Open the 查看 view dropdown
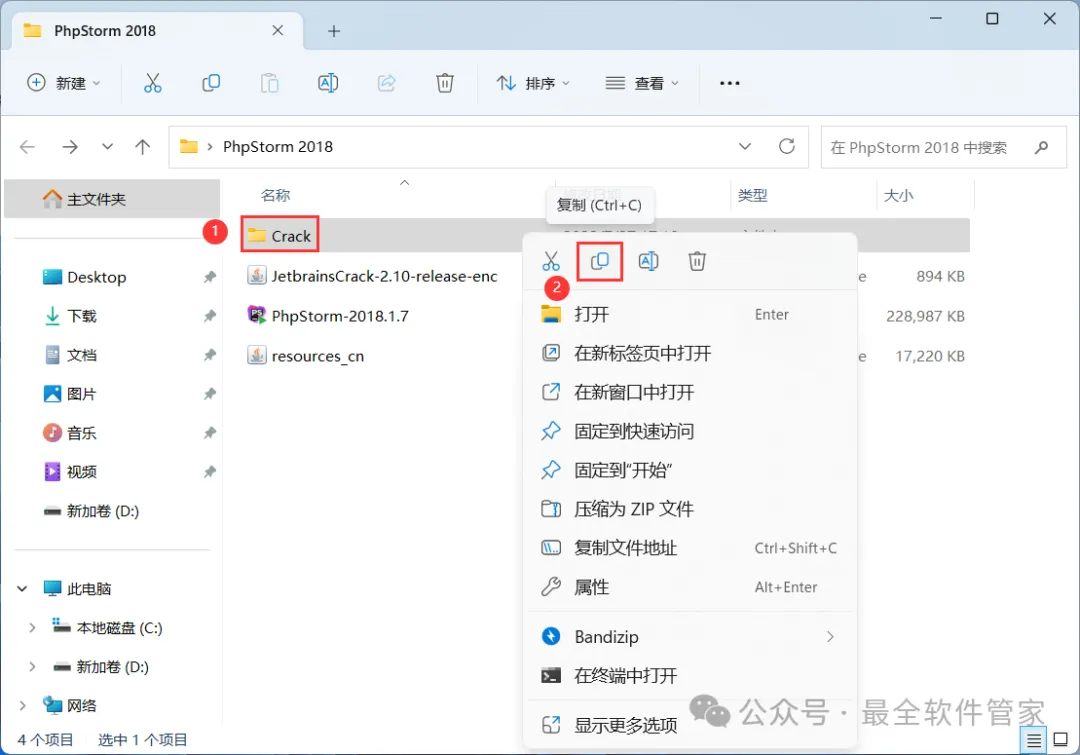The width and height of the screenshot is (1080, 755). (642, 83)
